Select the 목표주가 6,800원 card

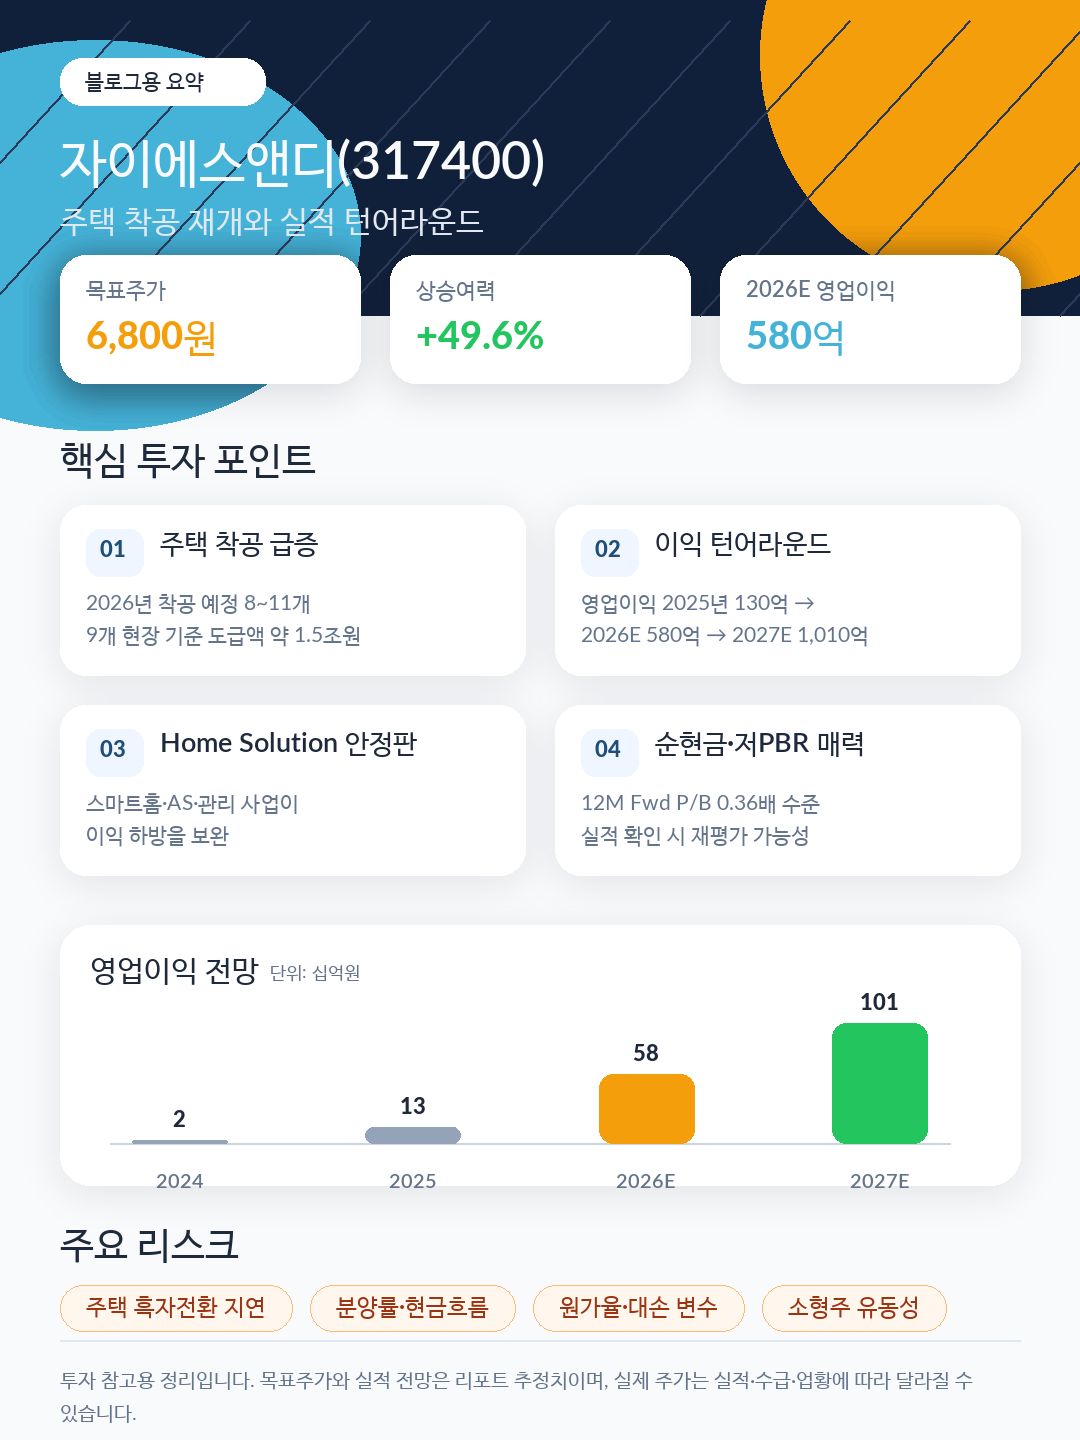[x=210, y=319]
